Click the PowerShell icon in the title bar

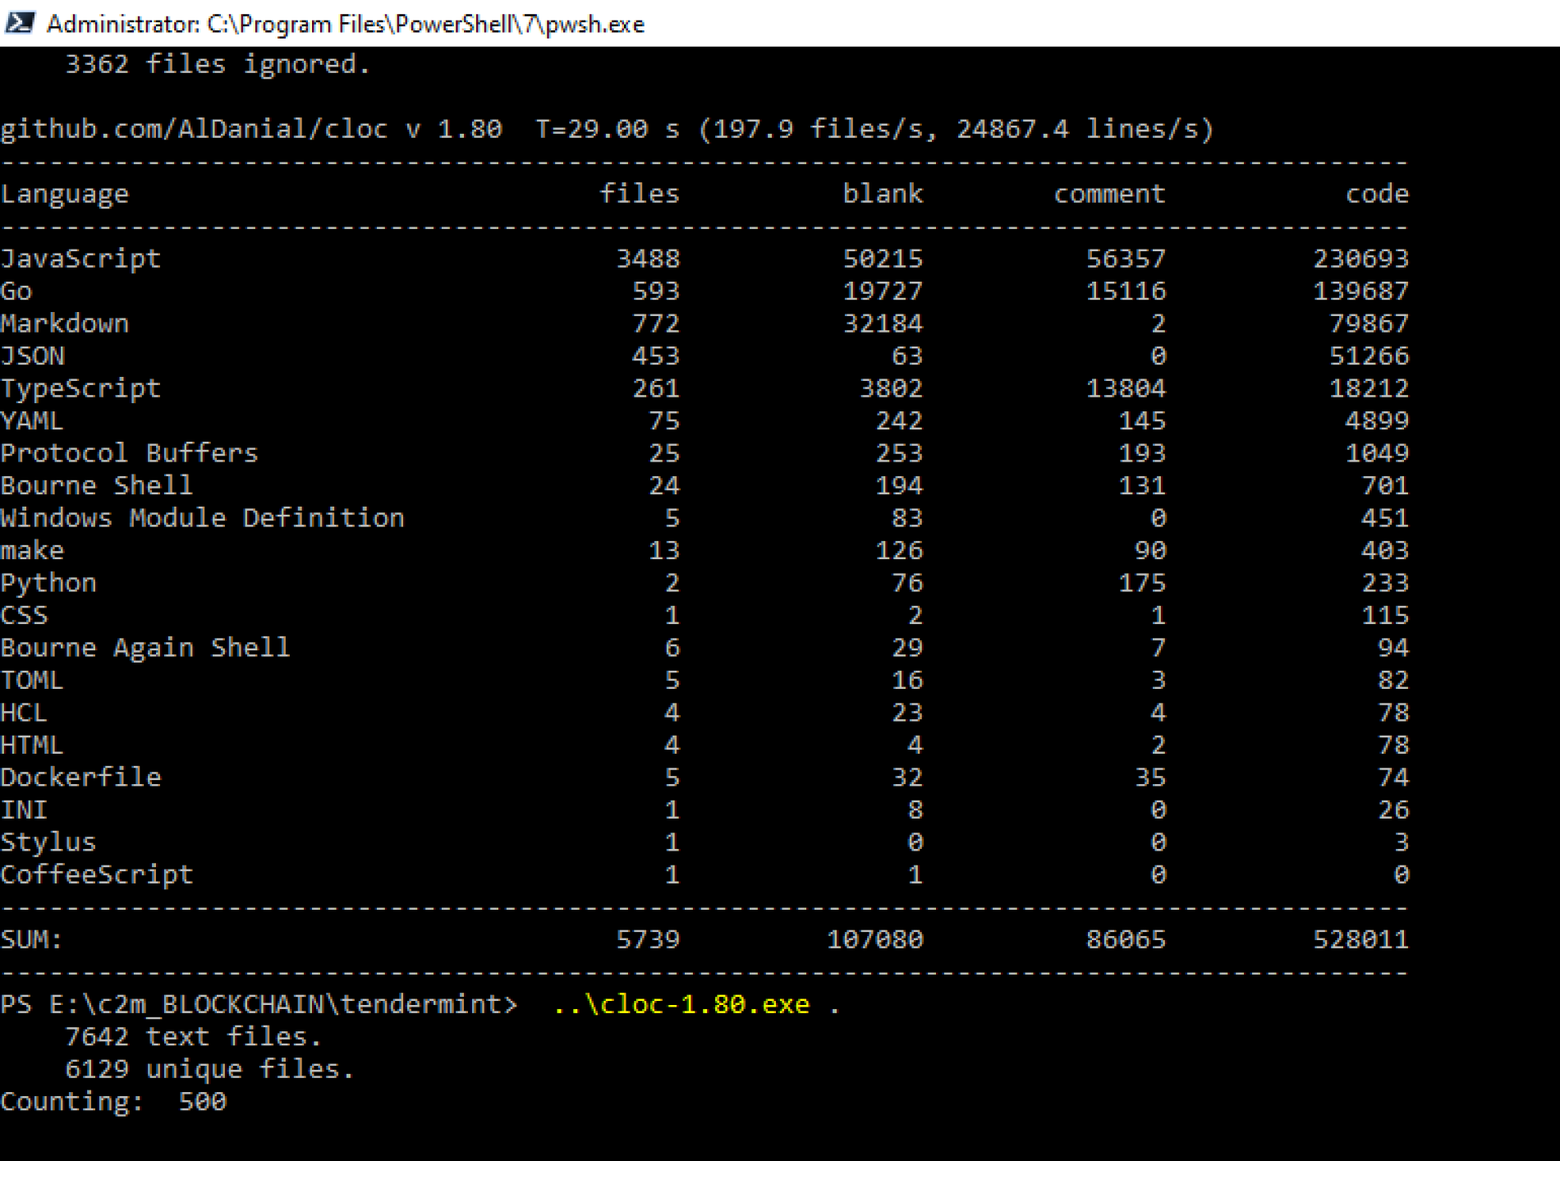pos(20,22)
